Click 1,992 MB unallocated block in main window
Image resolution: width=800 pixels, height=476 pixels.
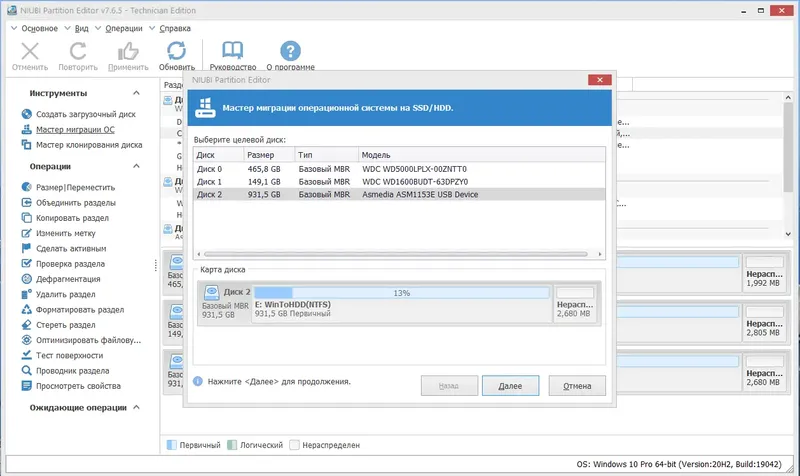(x=764, y=272)
